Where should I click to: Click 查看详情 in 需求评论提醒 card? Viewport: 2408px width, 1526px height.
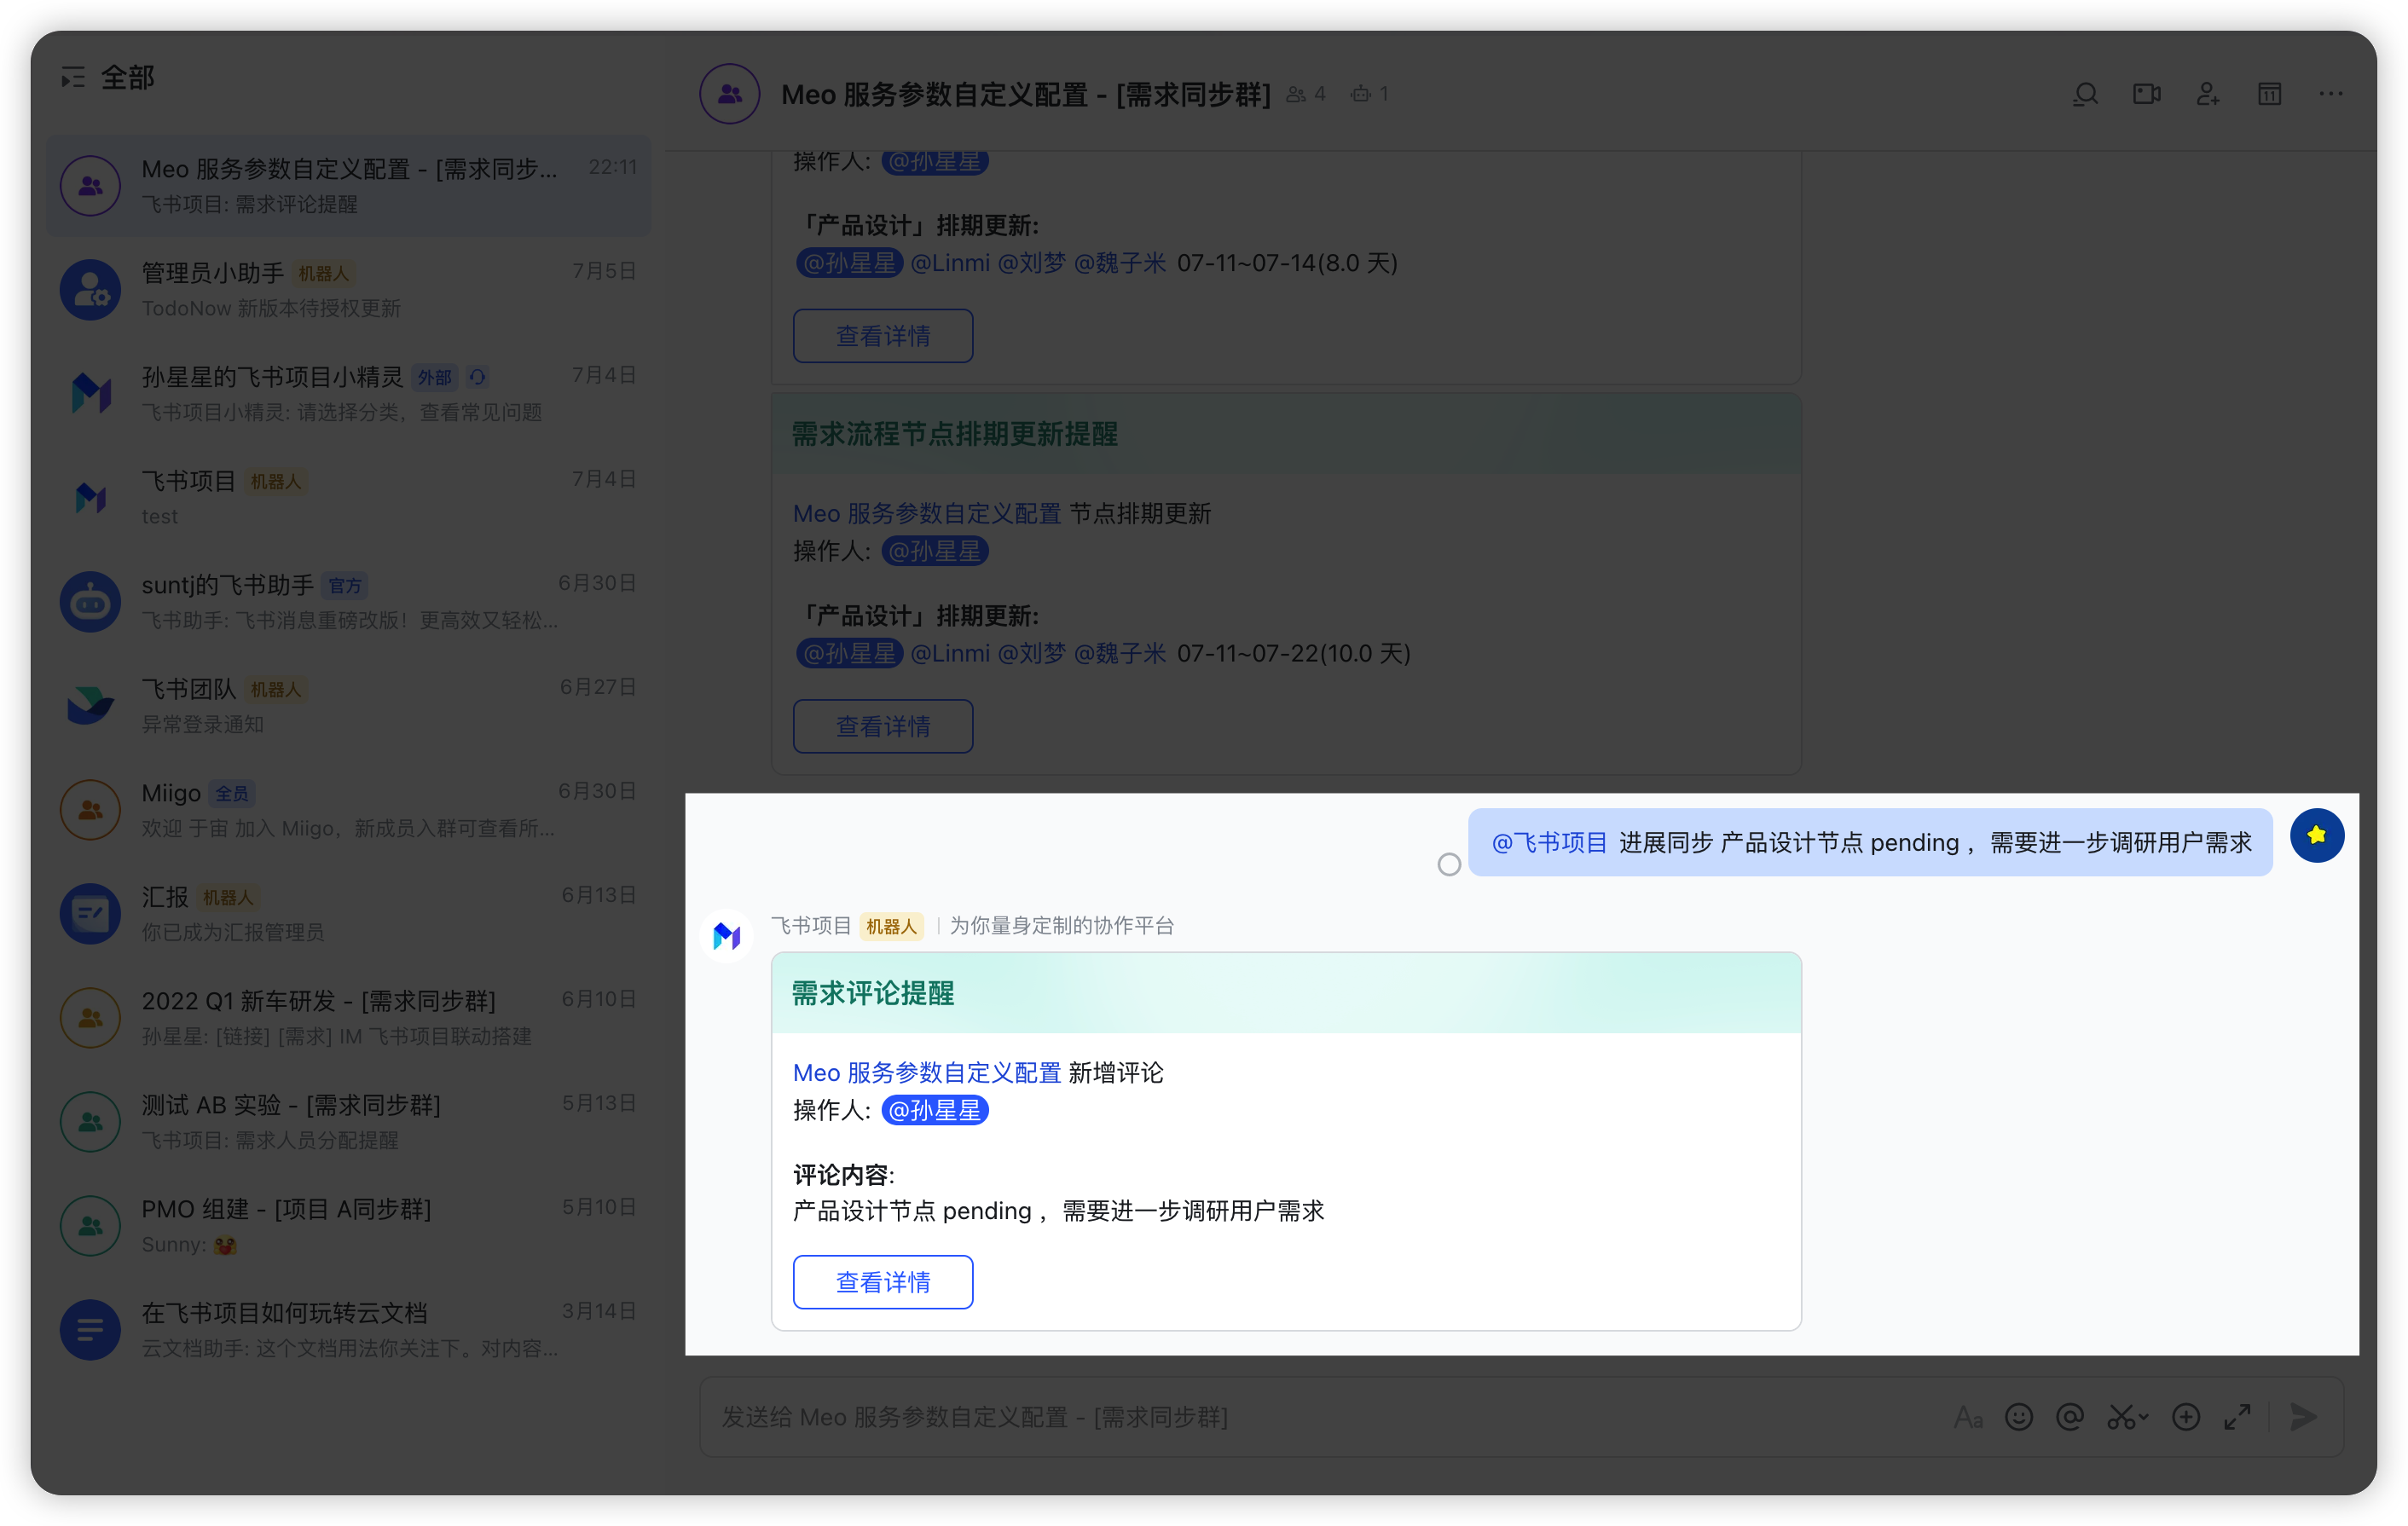point(882,1282)
